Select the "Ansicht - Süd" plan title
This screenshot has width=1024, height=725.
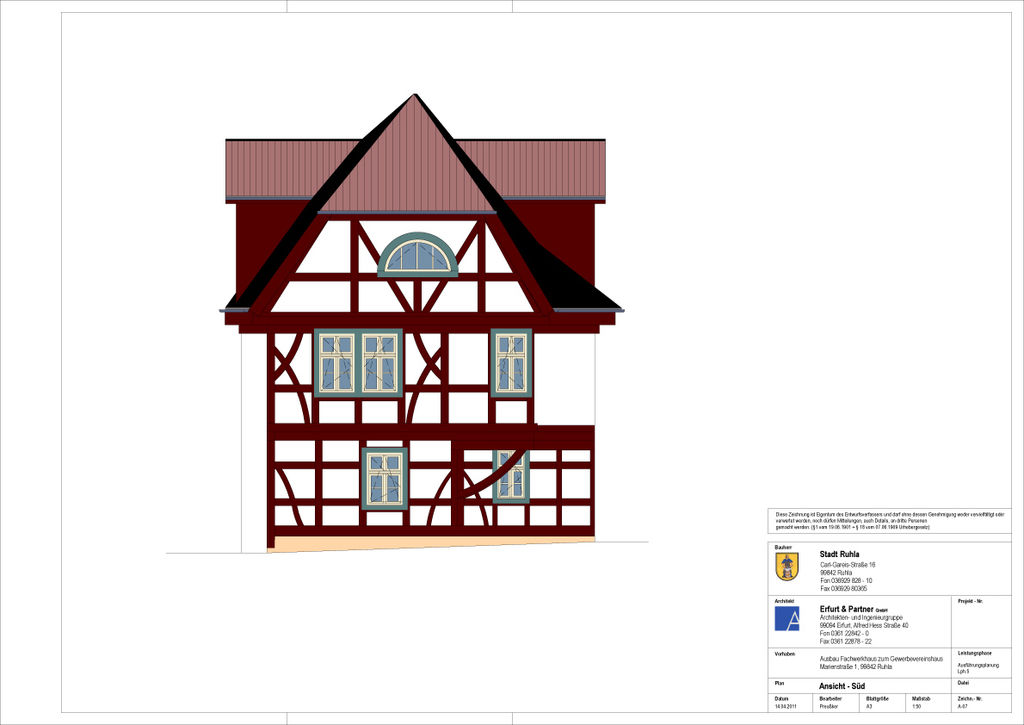842,685
